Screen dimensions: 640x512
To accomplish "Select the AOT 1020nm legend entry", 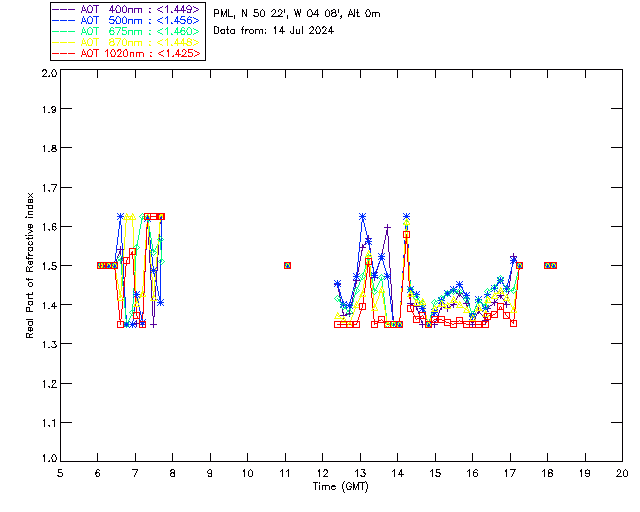I will coord(127,53).
